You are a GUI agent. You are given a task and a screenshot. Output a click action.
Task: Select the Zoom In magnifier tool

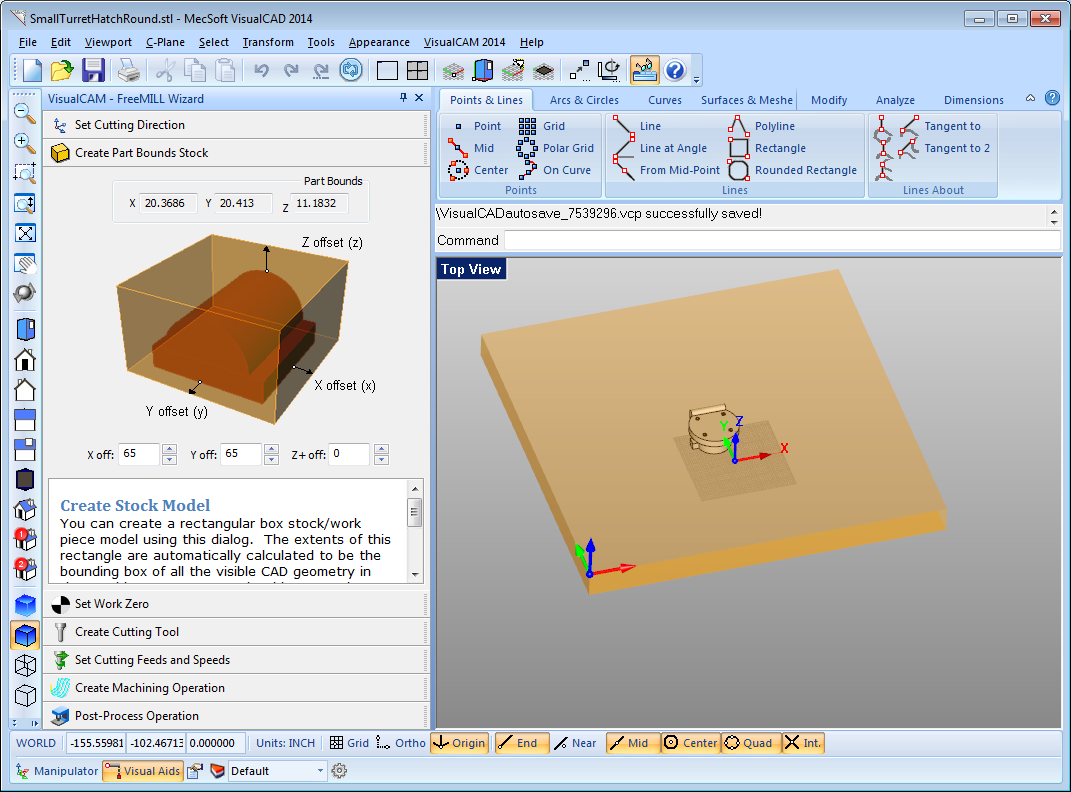click(25, 141)
